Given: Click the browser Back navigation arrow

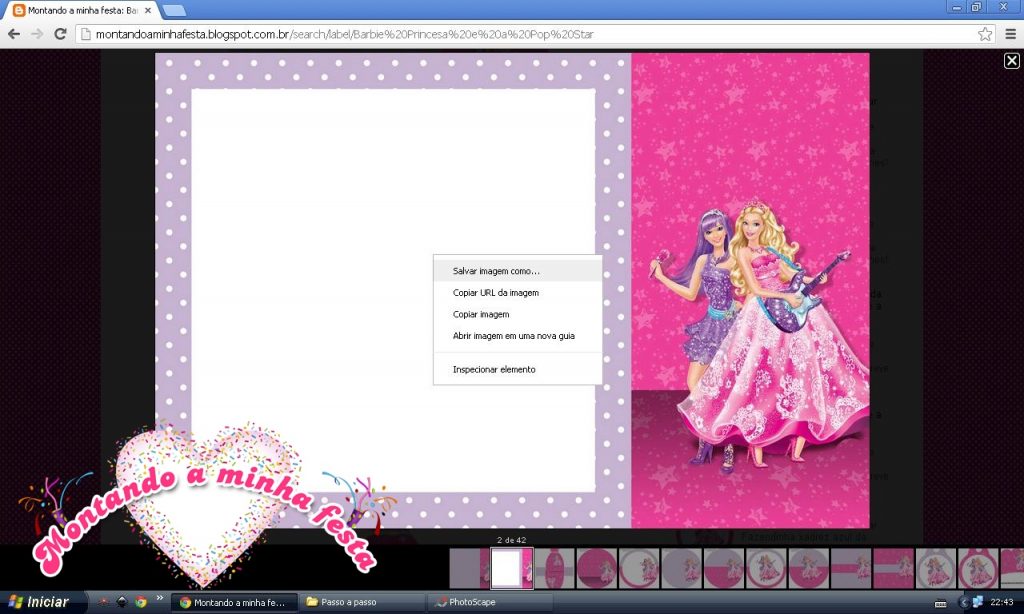Looking at the screenshot, I should 14,33.
